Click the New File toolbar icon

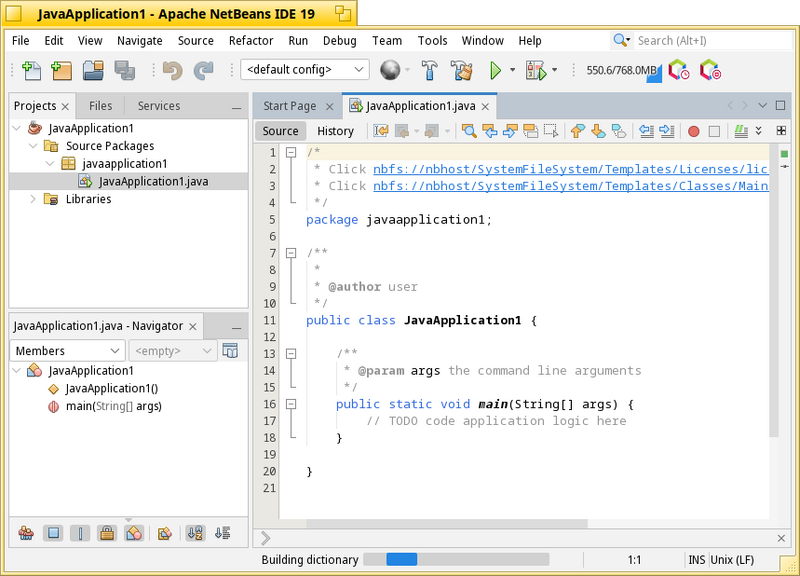click(x=31, y=70)
